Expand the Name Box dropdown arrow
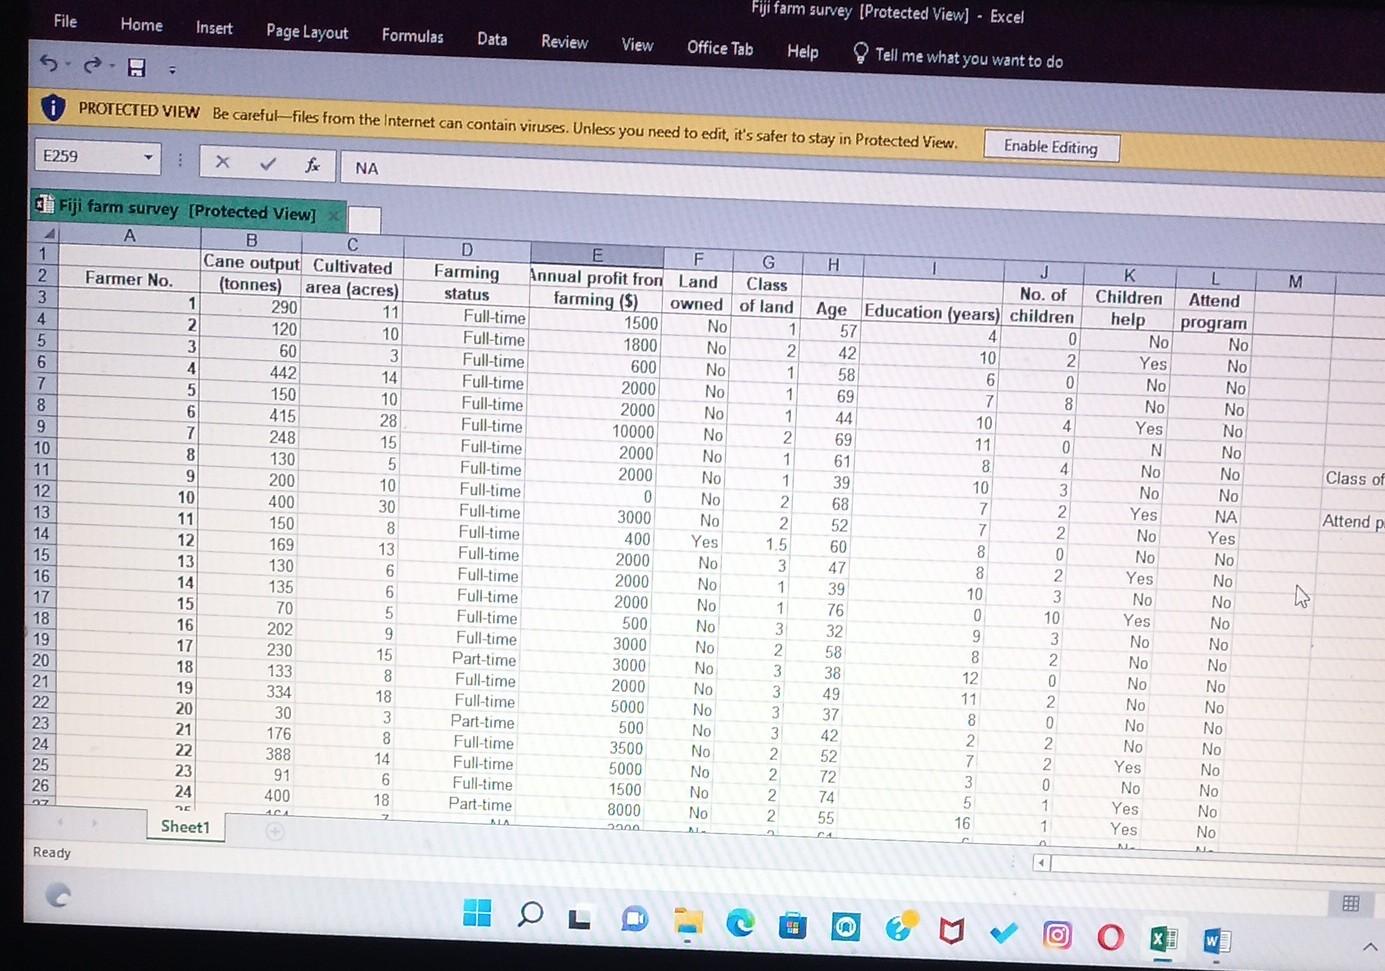 148,158
